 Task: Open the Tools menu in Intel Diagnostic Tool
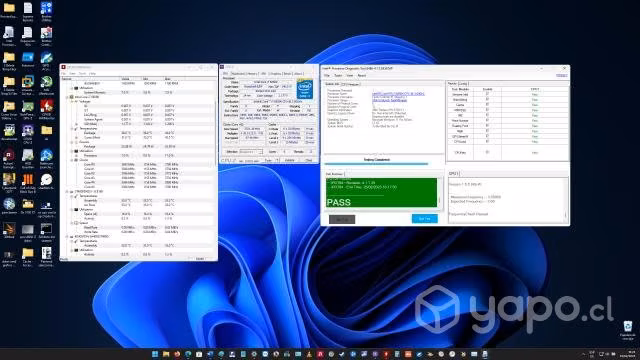pyautogui.click(x=338, y=76)
